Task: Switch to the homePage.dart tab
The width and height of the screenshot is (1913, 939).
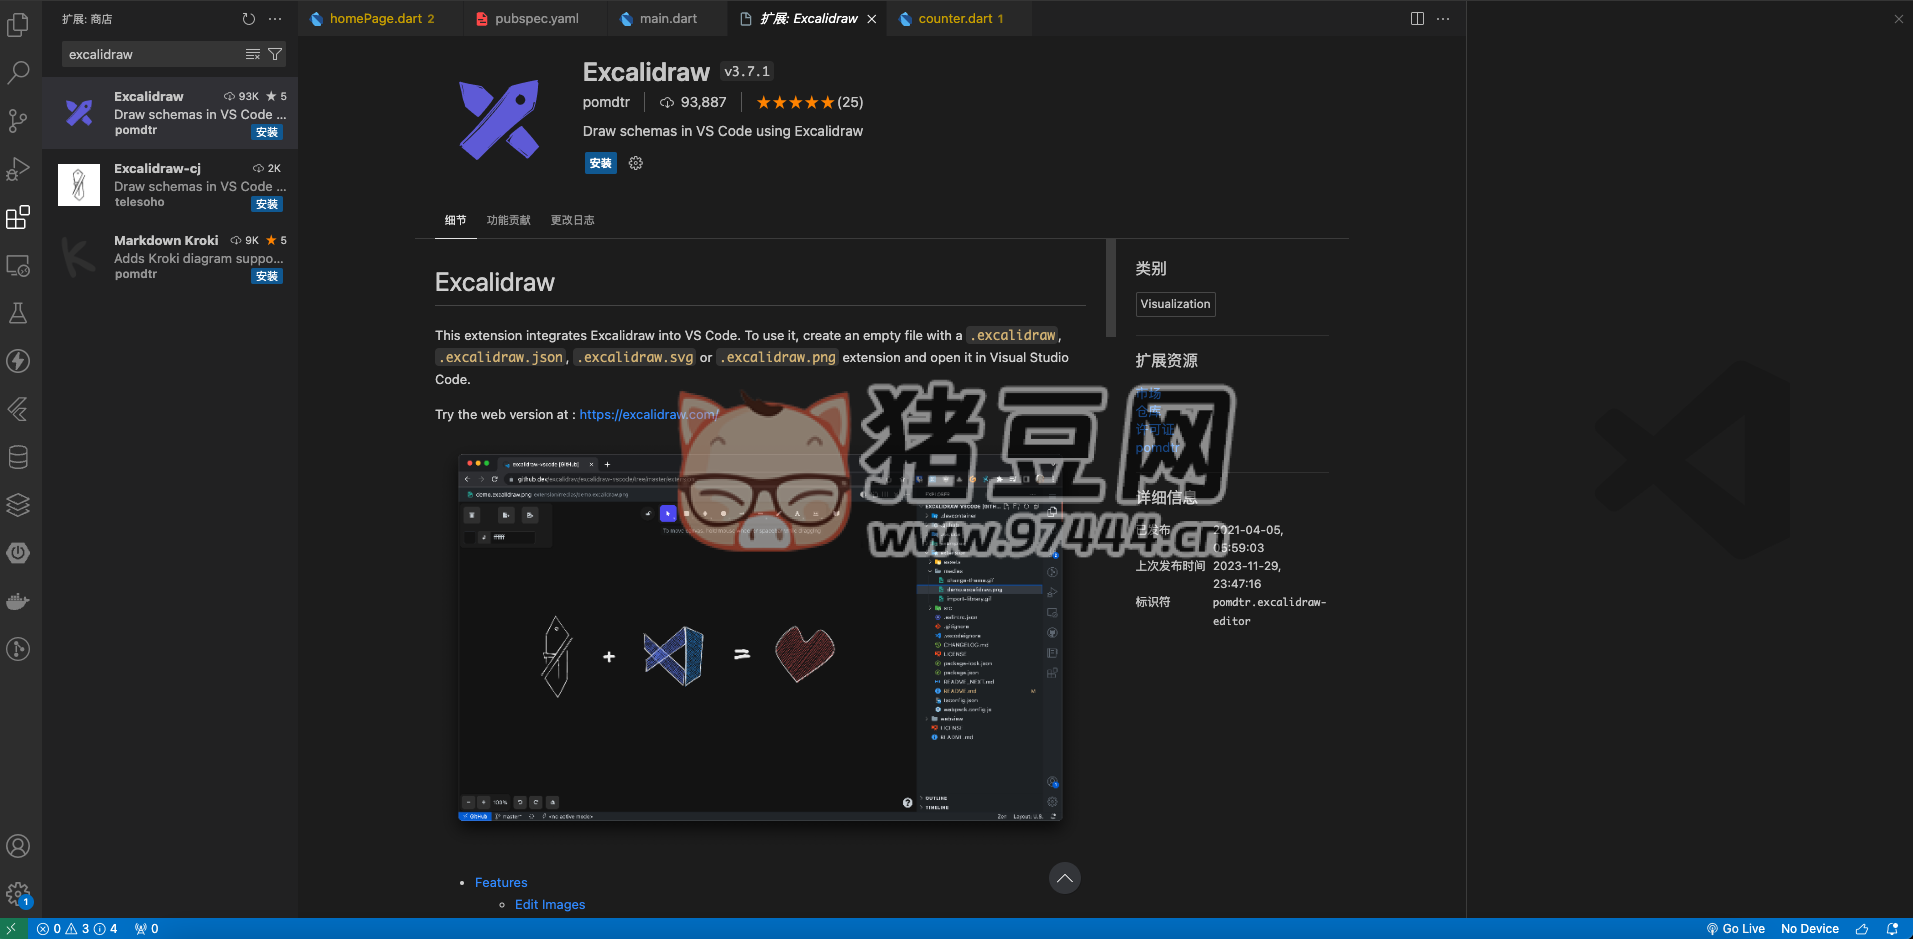Action: (381, 19)
